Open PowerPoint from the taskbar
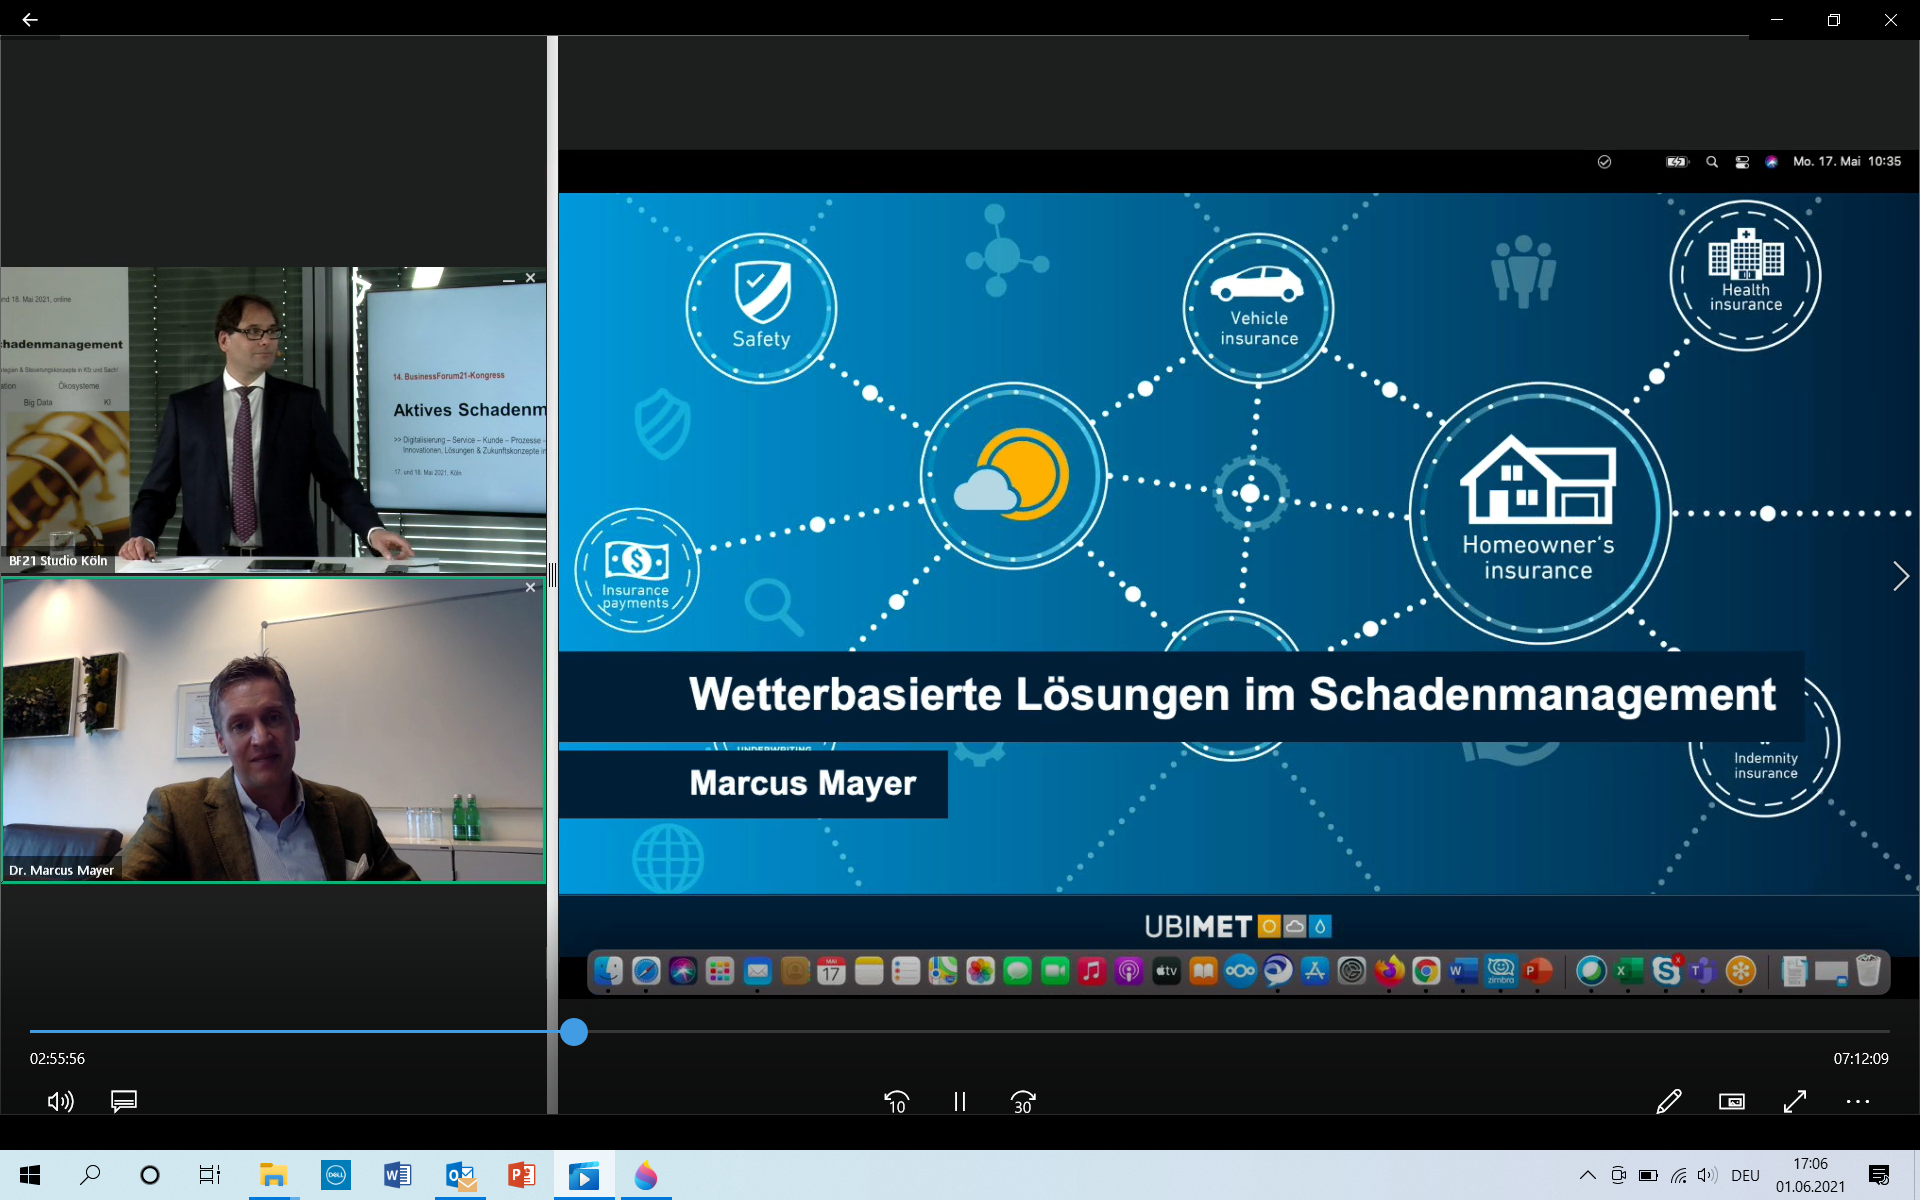 (521, 1175)
